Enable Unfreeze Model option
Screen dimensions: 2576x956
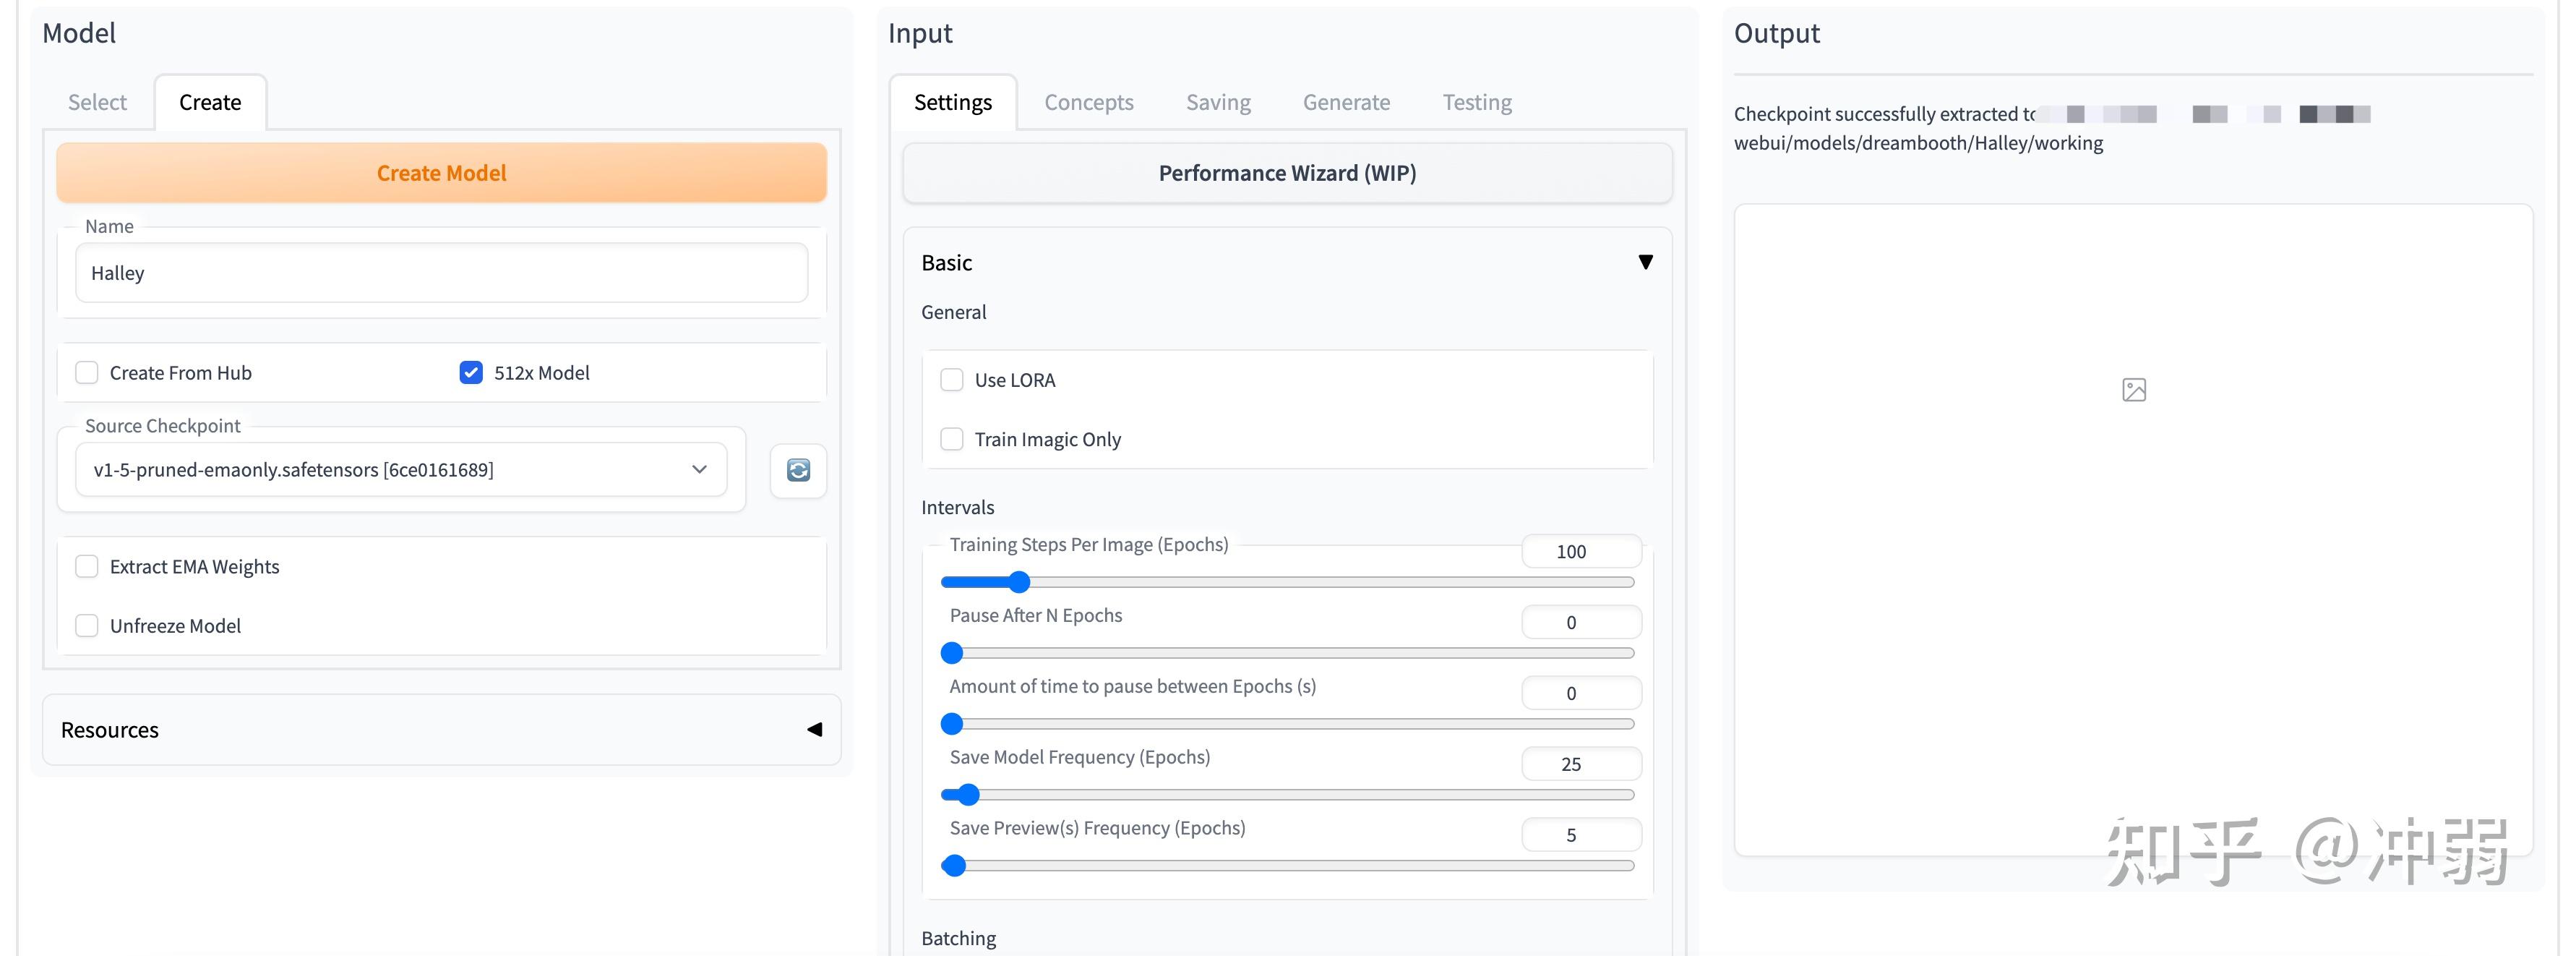pos(87,626)
